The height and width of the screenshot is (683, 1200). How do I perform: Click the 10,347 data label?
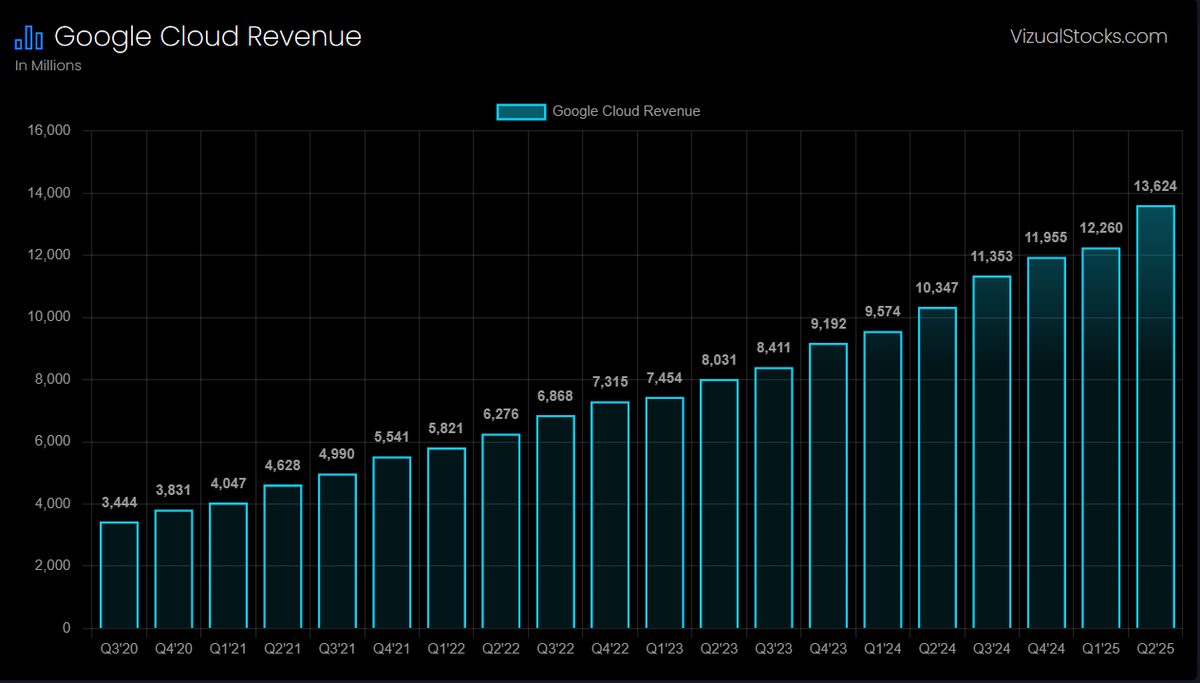pos(937,288)
